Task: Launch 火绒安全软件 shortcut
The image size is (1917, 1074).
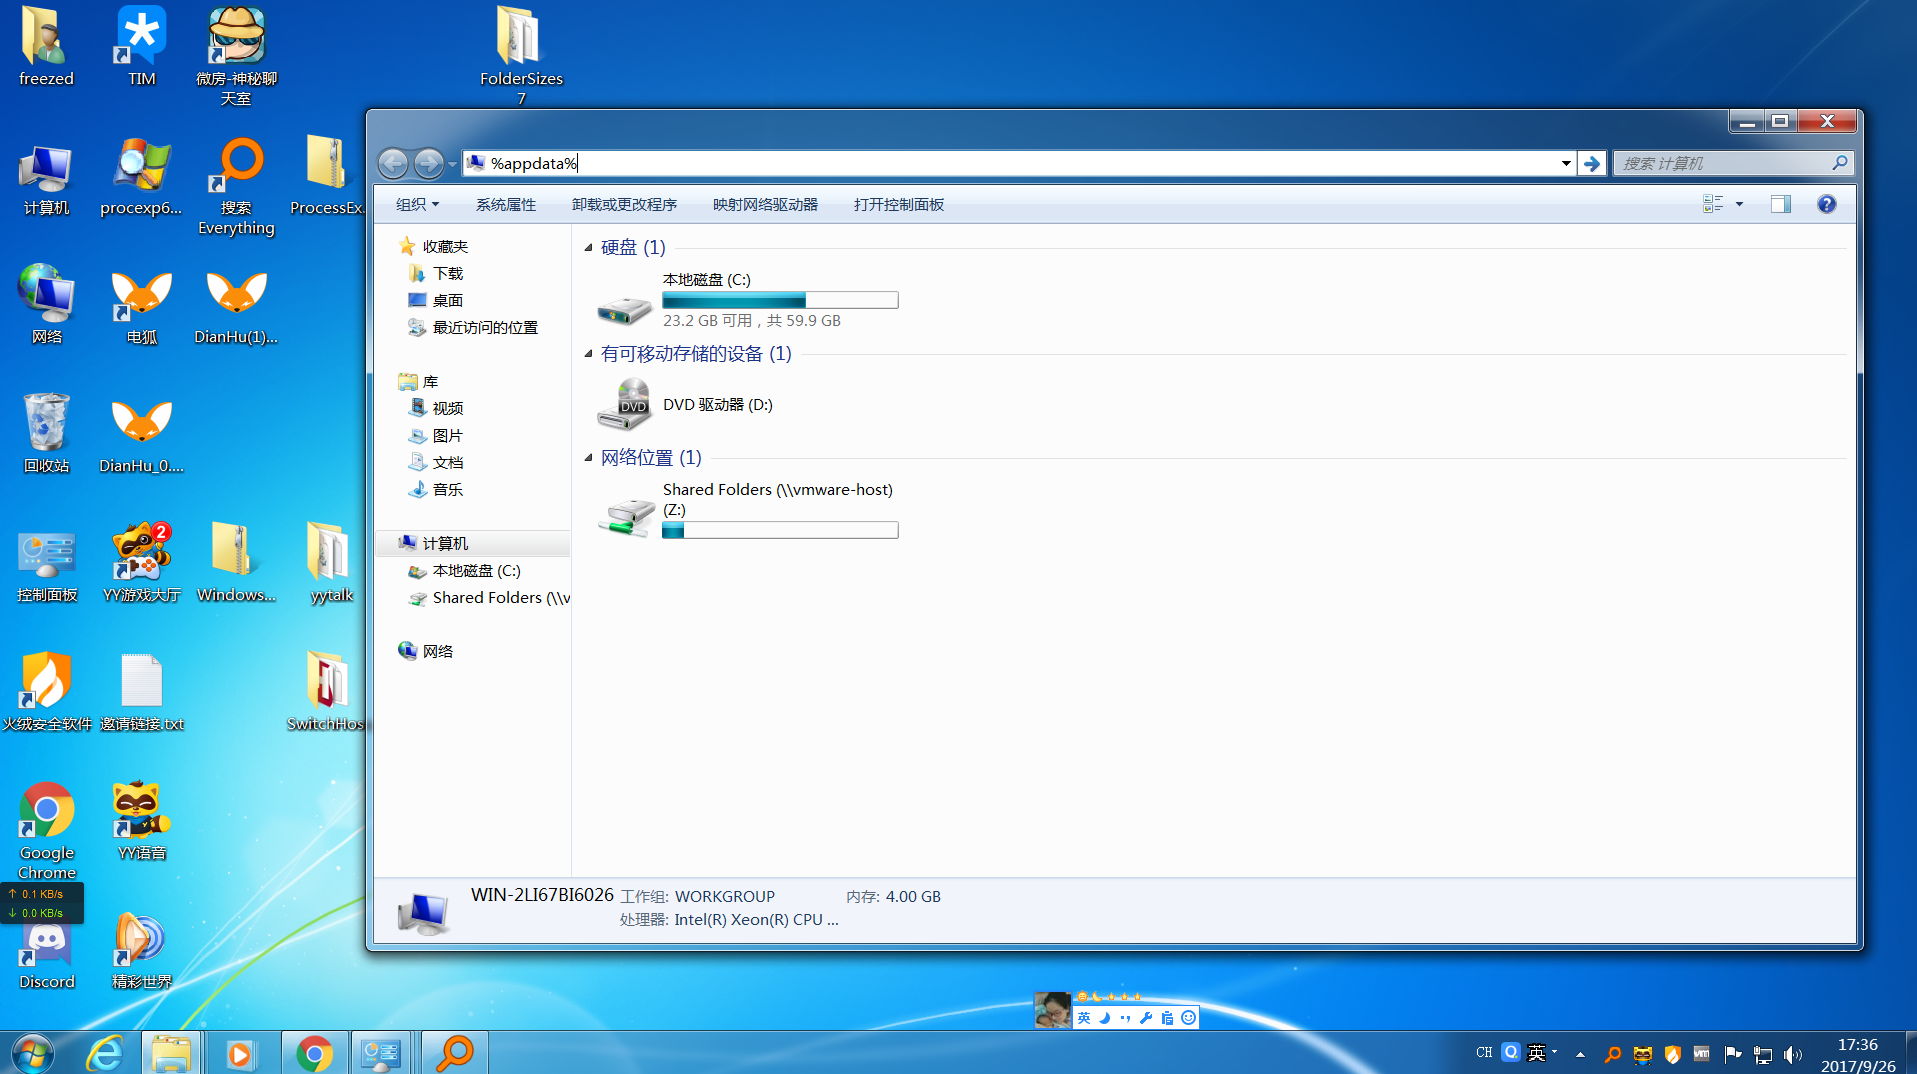Action: point(46,692)
